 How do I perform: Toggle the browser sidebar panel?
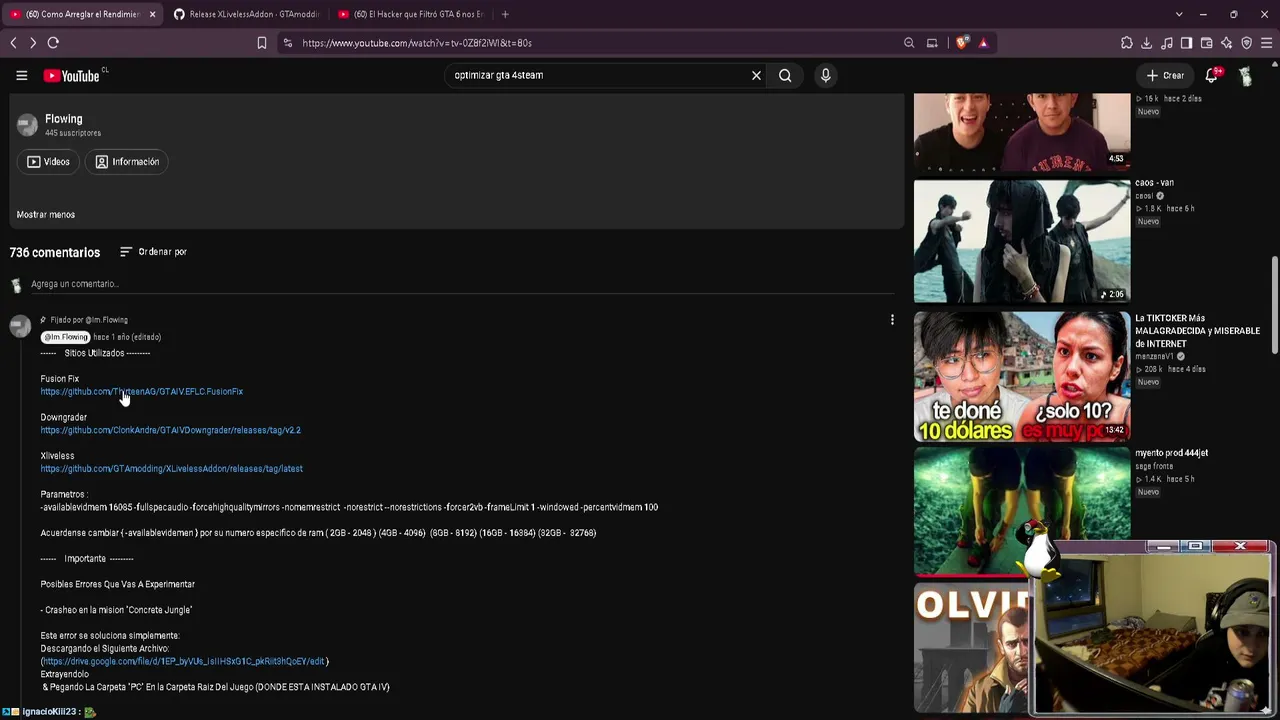tap(1187, 43)
